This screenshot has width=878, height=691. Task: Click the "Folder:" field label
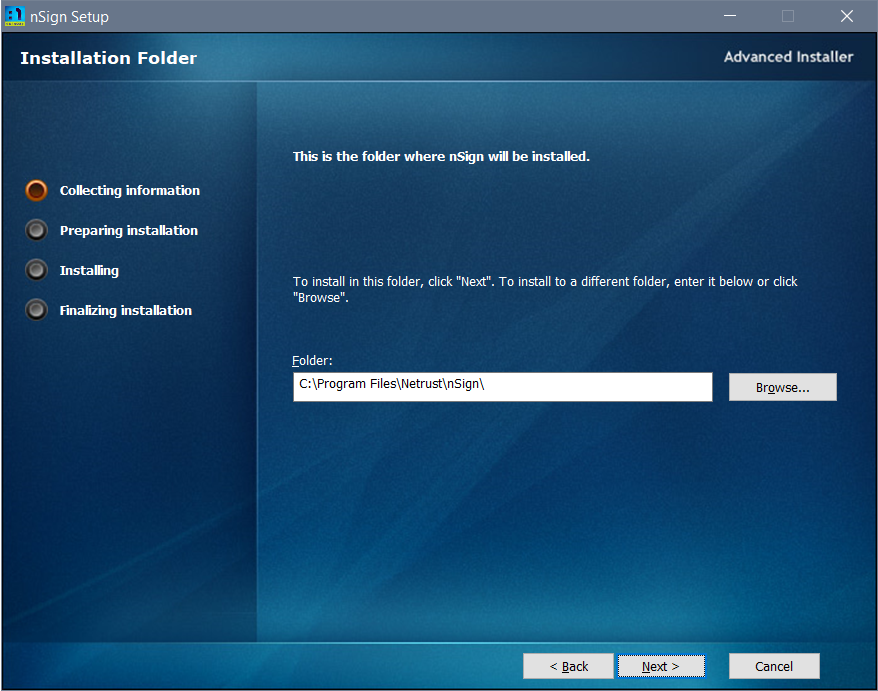[x=312, y=361]
